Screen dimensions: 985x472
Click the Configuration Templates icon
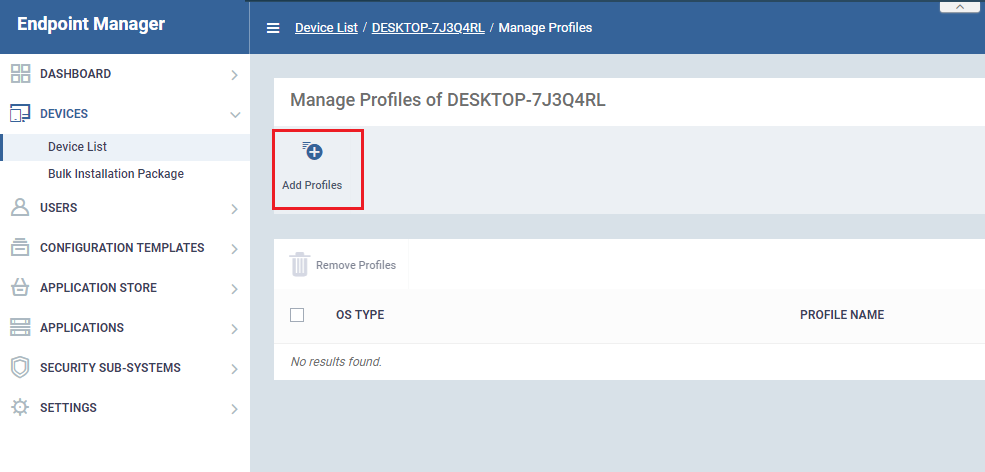pyautogui.click(x=21, y=248)
